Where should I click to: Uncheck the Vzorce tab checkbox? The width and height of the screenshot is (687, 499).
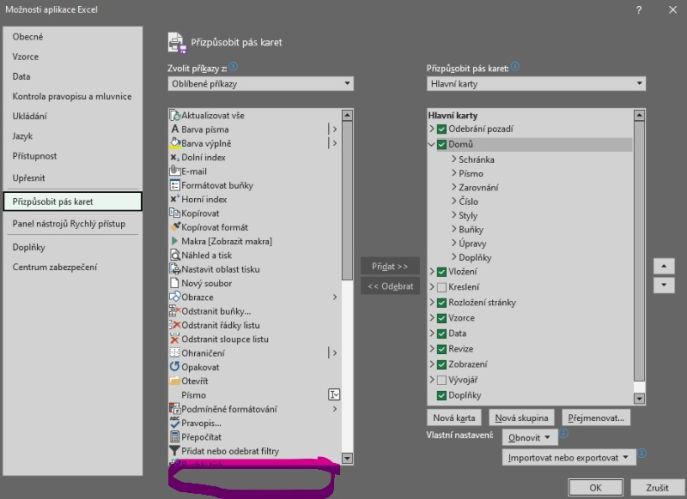tap(442, 318)
